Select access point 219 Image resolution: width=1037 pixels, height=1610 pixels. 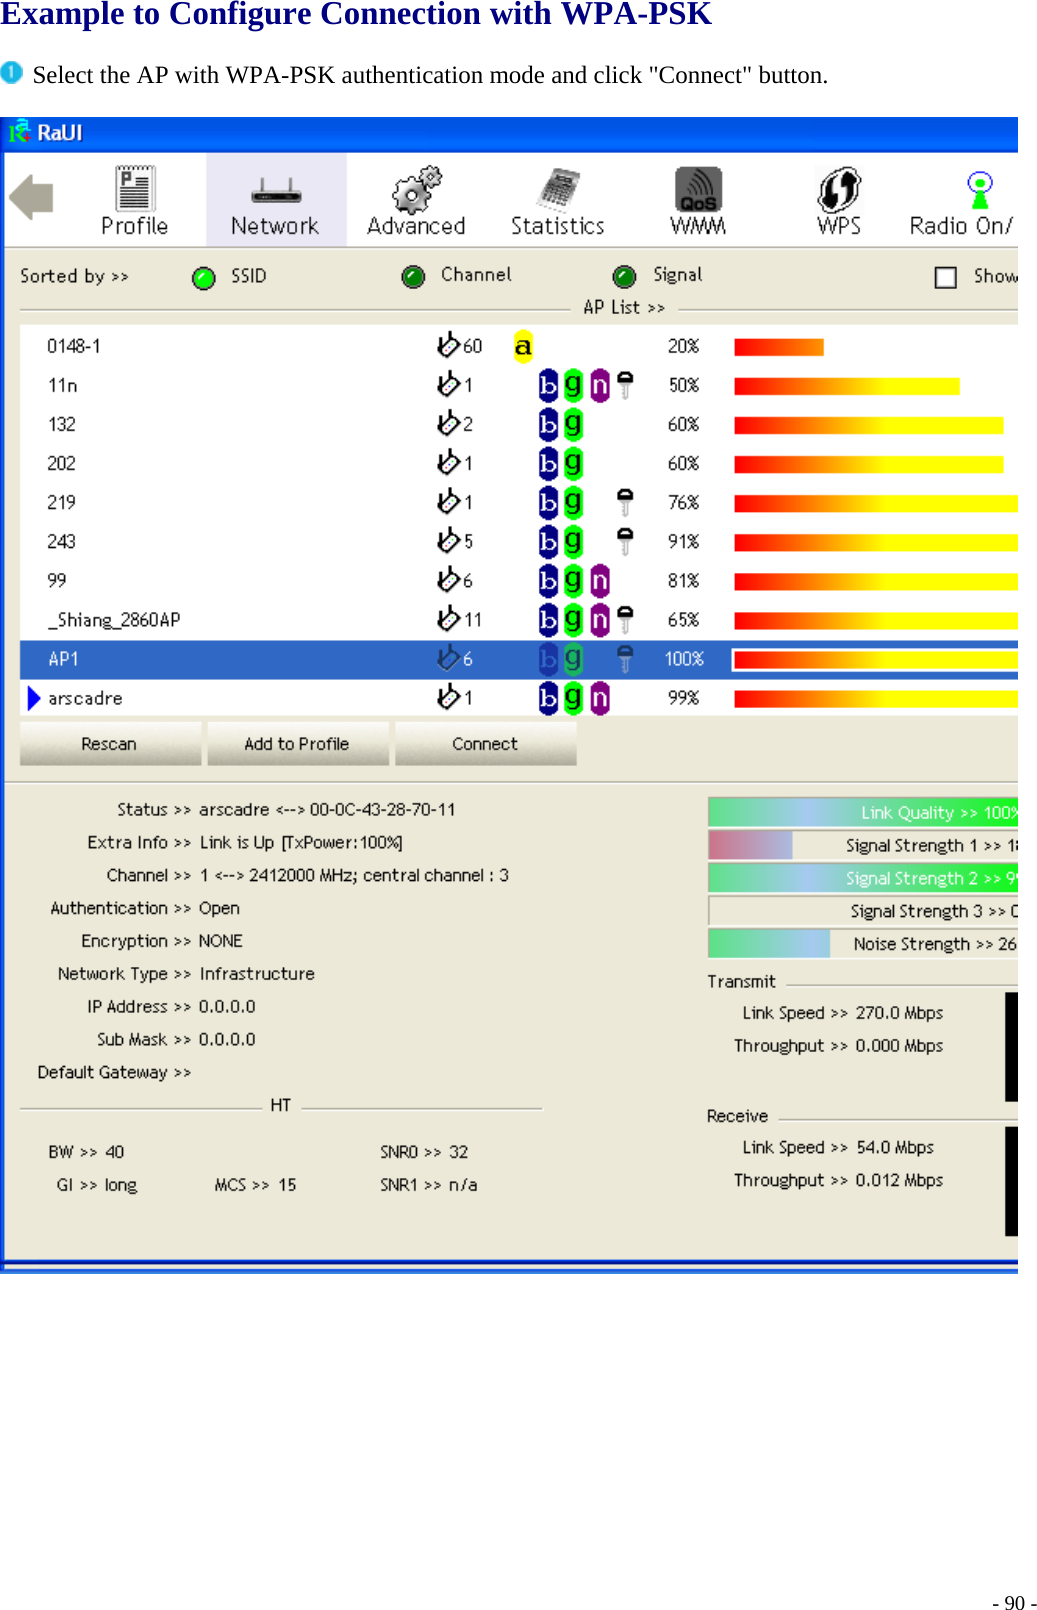(519, 502)
